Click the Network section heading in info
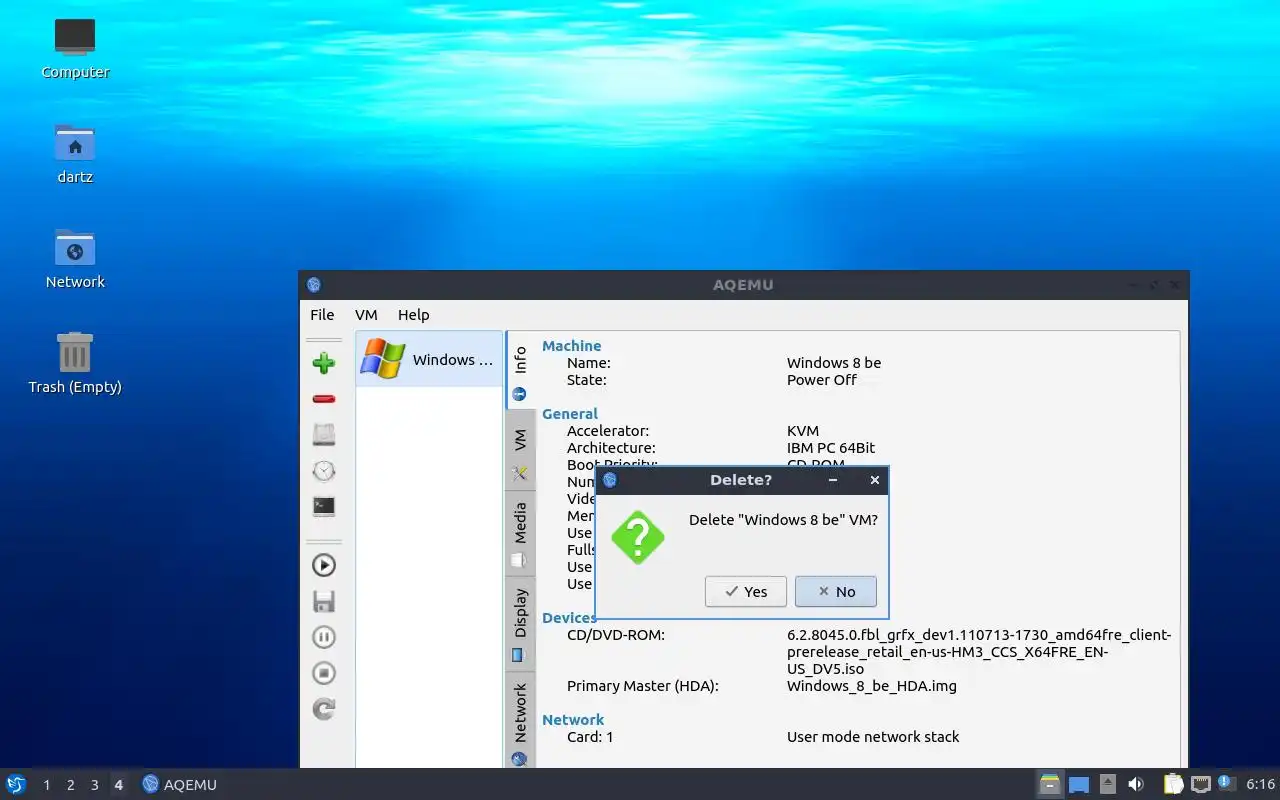The image size is (1280, 800). [x=573, y=720]
